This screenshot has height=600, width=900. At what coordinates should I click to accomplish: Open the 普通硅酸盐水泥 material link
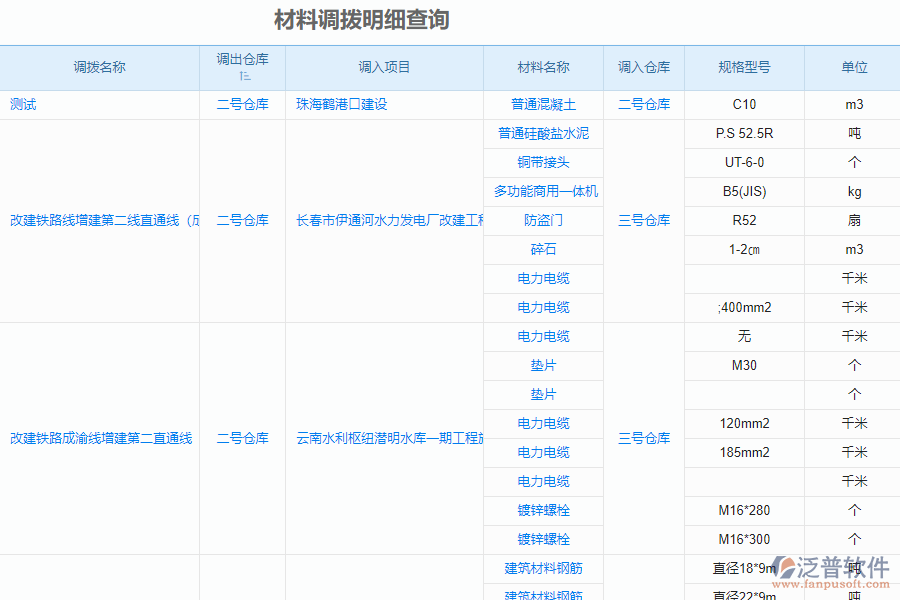[x=543, y=133]
